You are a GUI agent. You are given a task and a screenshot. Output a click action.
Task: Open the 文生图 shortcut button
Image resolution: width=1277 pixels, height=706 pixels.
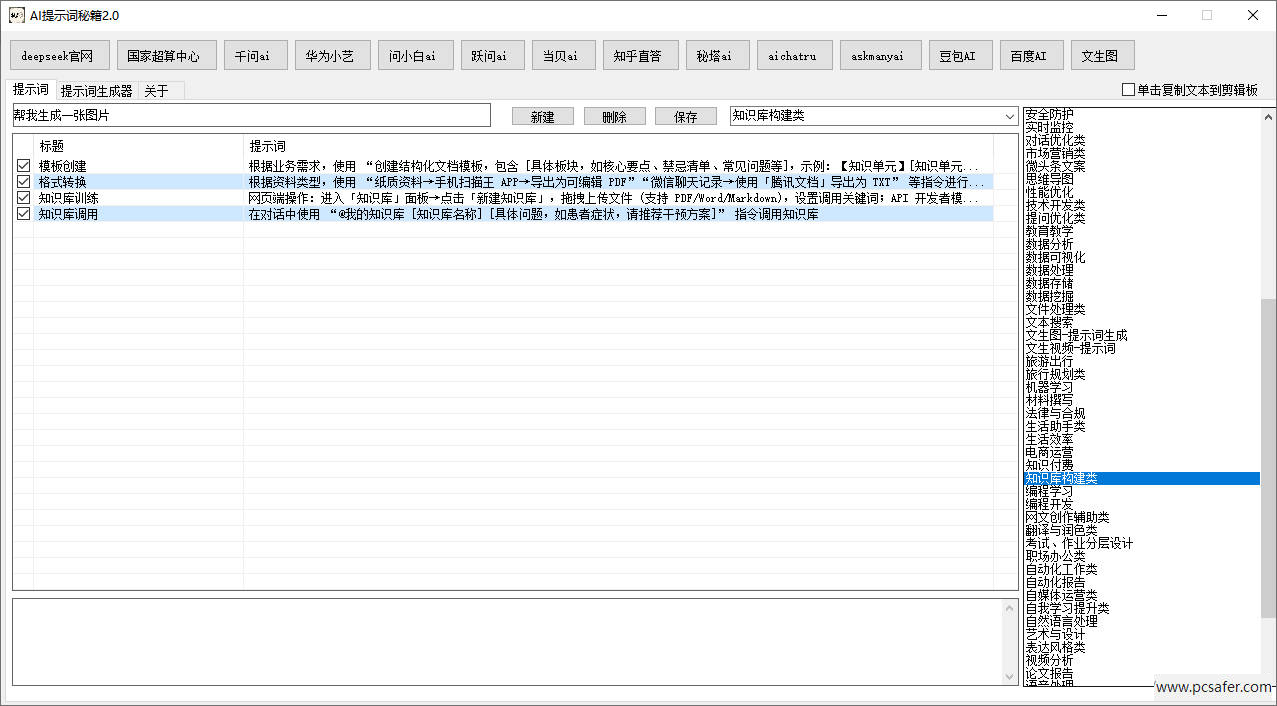(1102, 56)
